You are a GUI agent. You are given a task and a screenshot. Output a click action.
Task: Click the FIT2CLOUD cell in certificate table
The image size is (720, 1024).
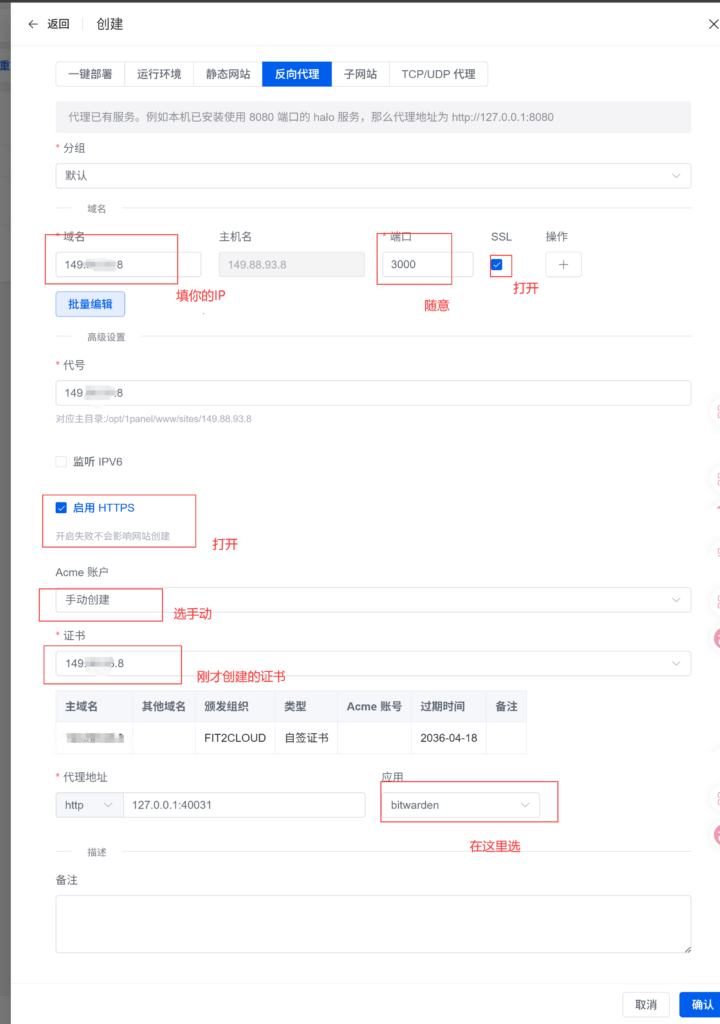click(x=235, y=738)
